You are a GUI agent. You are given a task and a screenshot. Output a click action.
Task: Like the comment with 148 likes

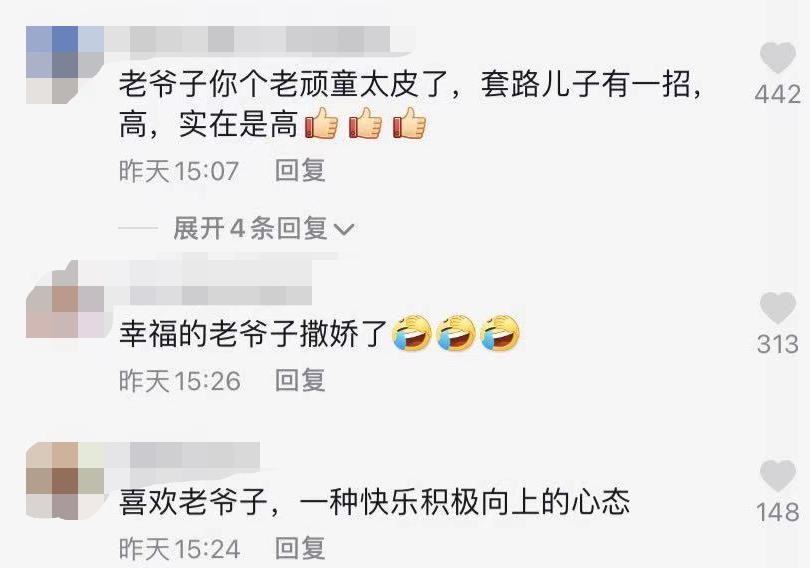(x=777, y=476)
